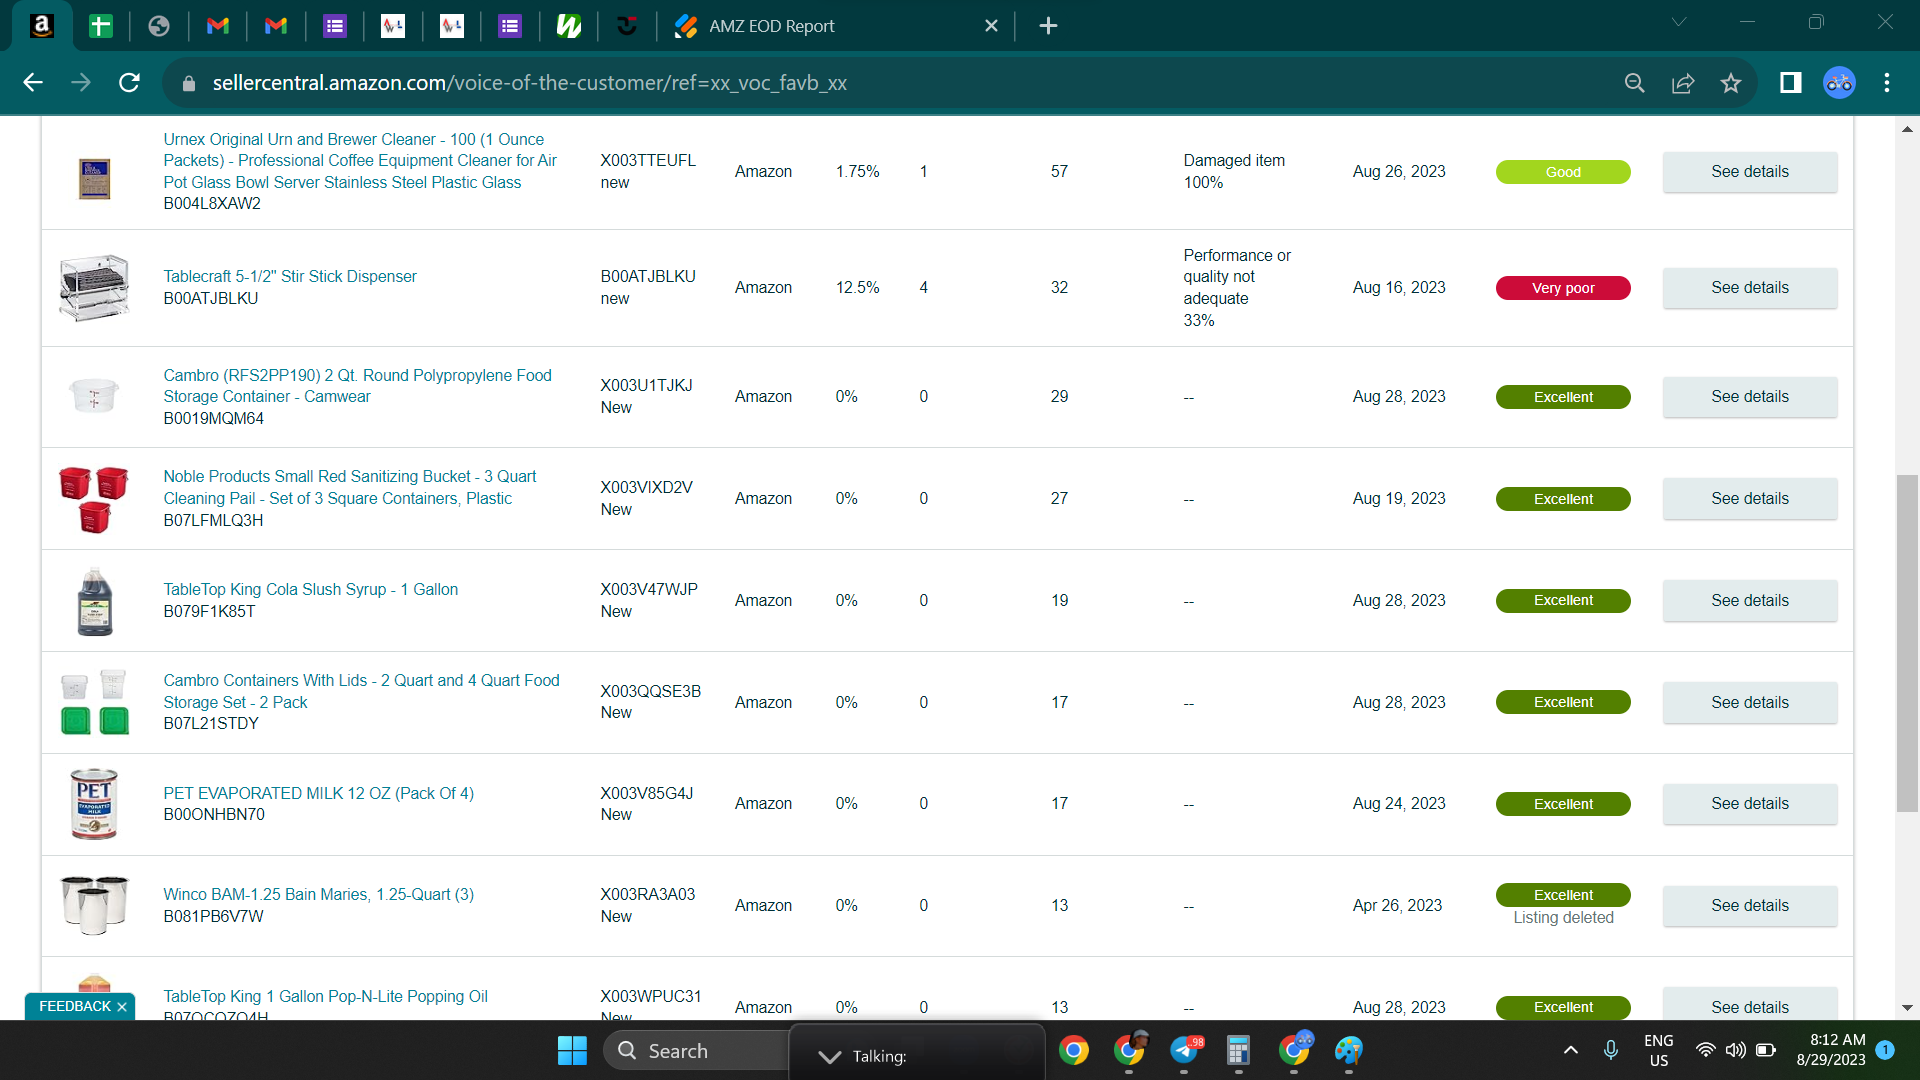Image resolution: width=1920 pixels, height=1080 pixels.
Task: Open the FEEDBACK widget
Action: click(x=75, y=1006)
